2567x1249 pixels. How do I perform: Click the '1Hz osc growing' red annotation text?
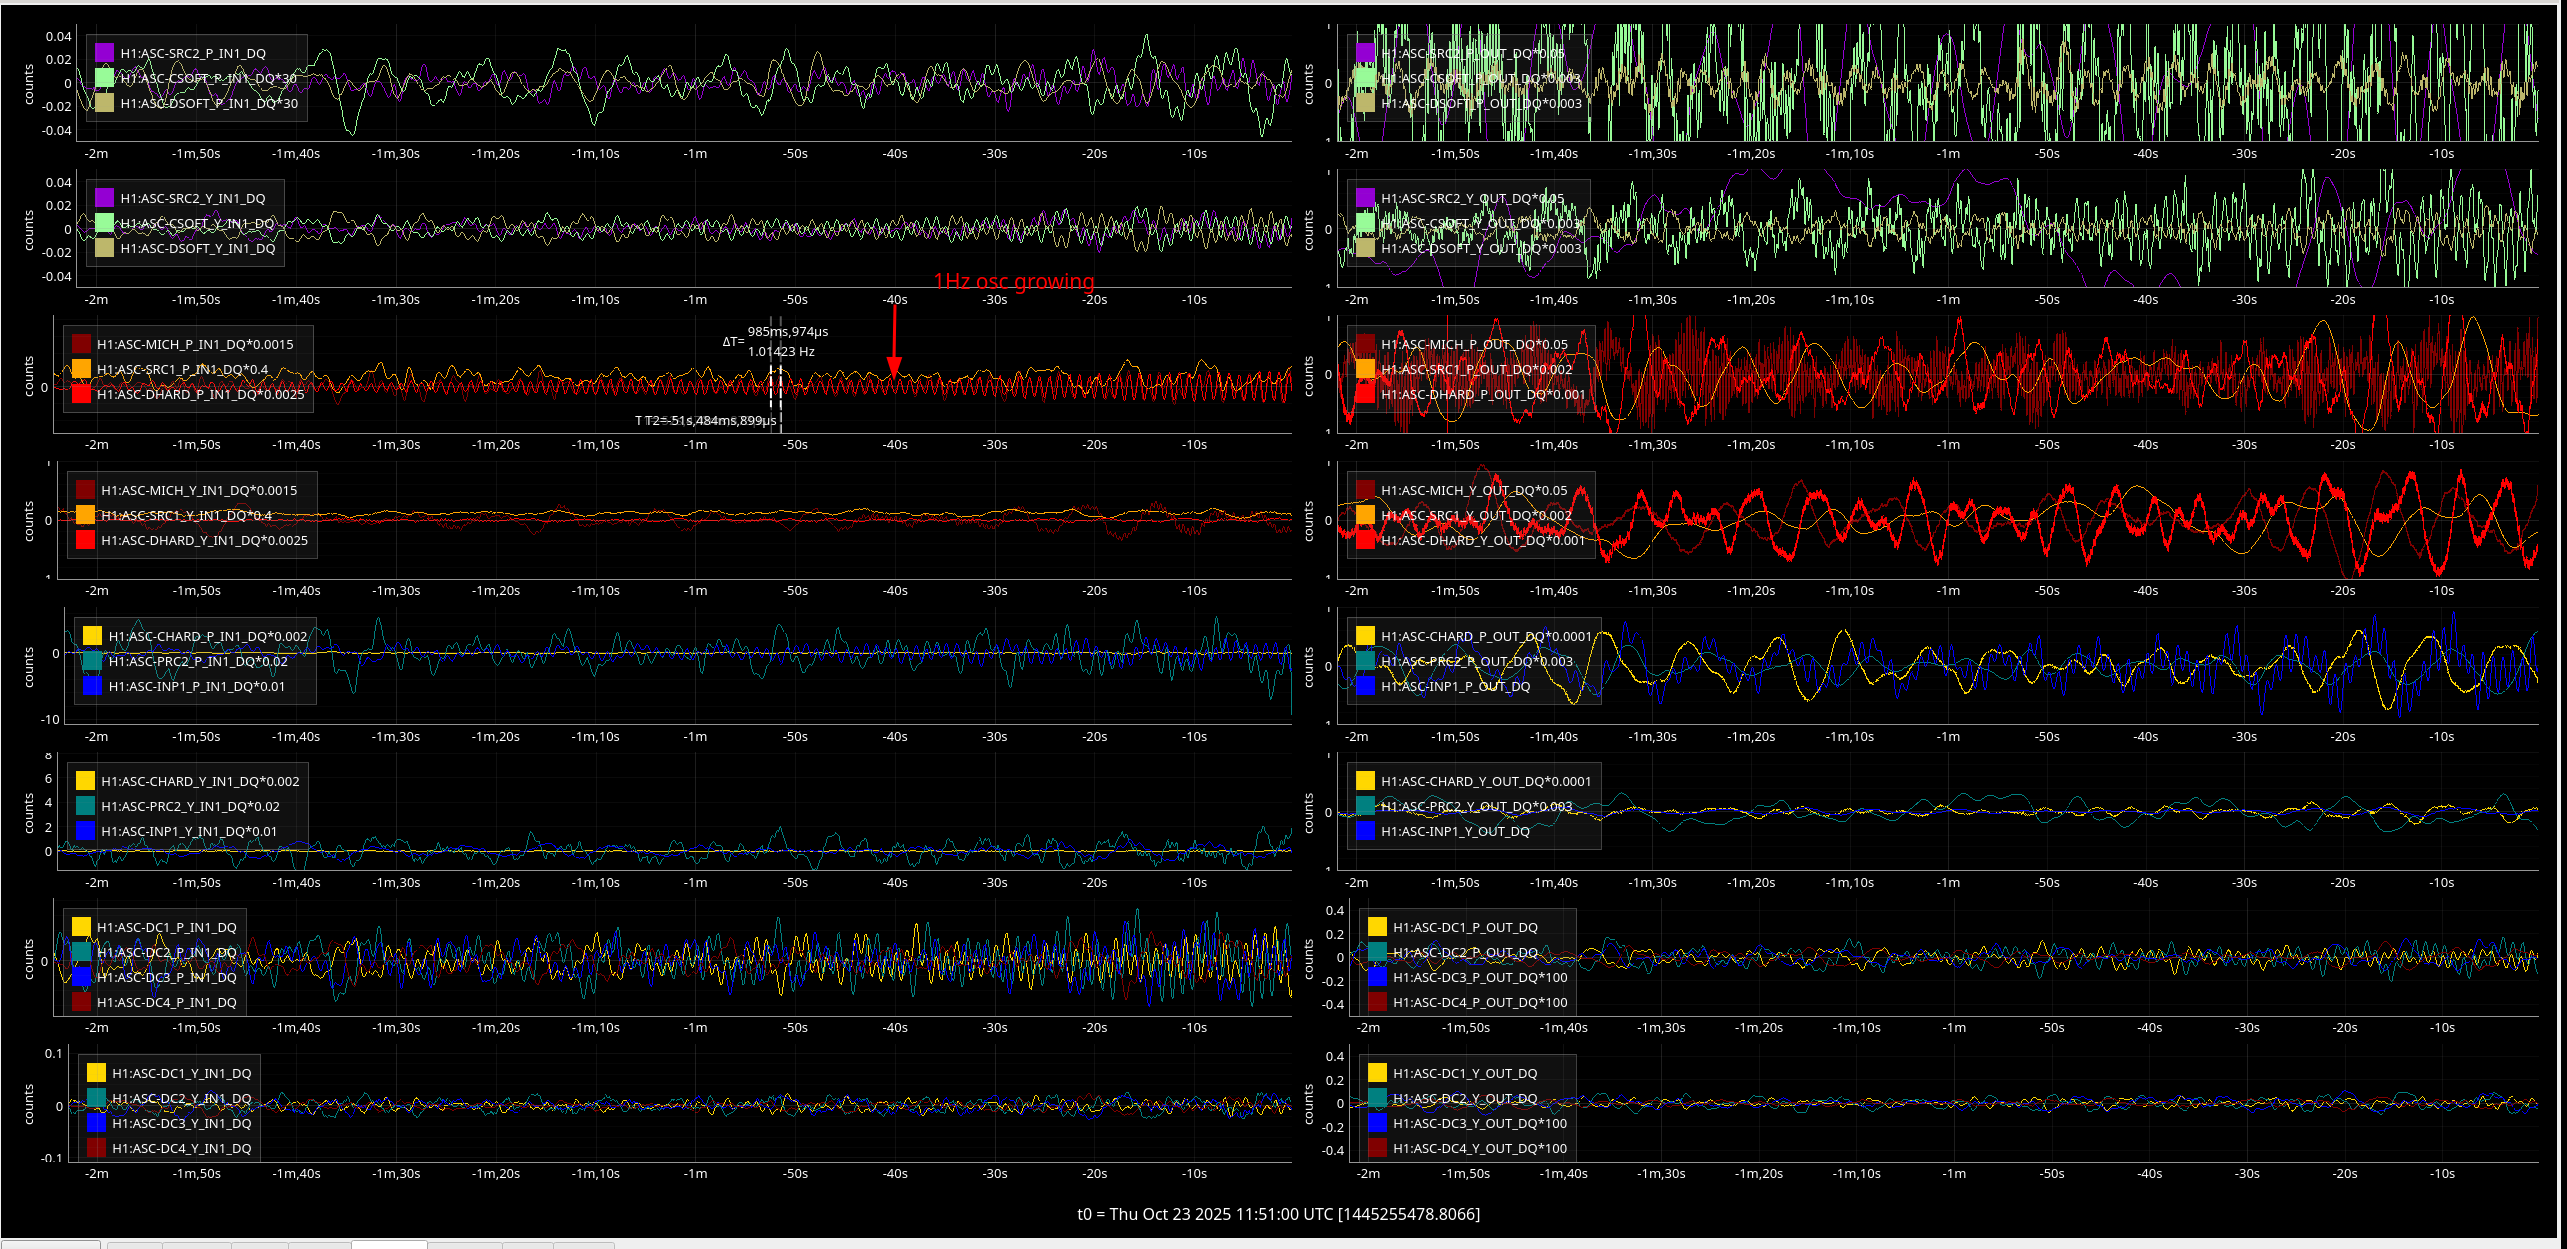pyautogui.click(x=1013, y=282)
